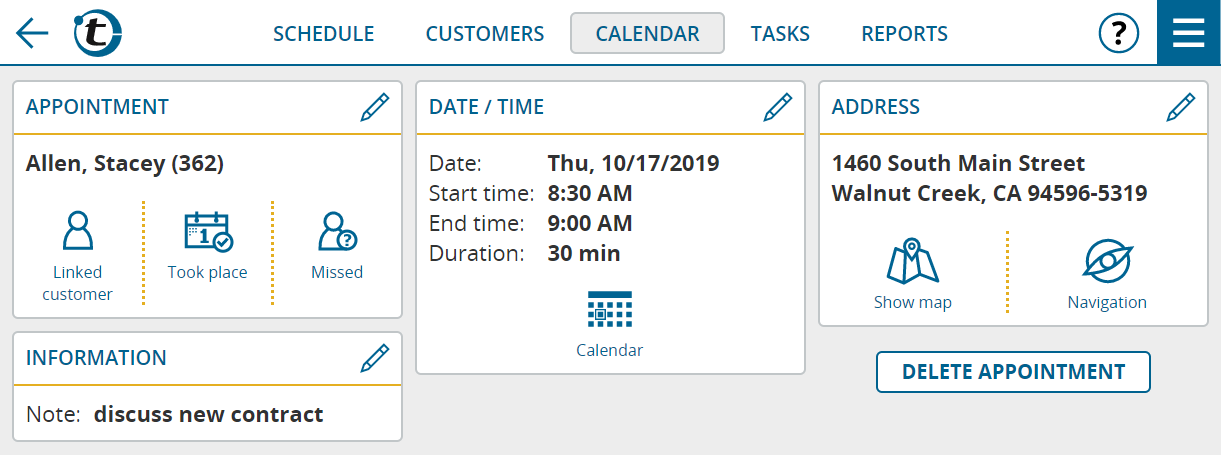The height and width of the screenshot is (455, 1221).
Task: Click the app logo icon
Action: click(x=98, y=33)
